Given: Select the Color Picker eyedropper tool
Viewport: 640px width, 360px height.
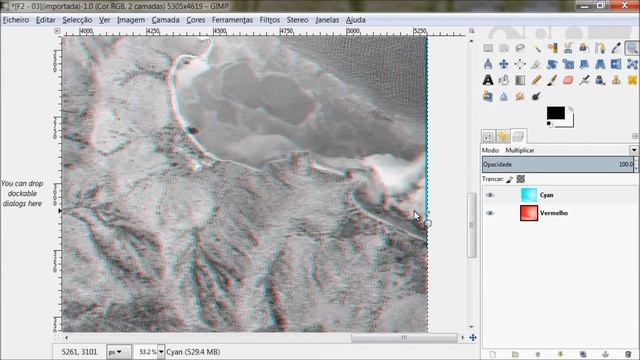Looking at the screenshot, I should pyautogui.click(x=616, y=48).
